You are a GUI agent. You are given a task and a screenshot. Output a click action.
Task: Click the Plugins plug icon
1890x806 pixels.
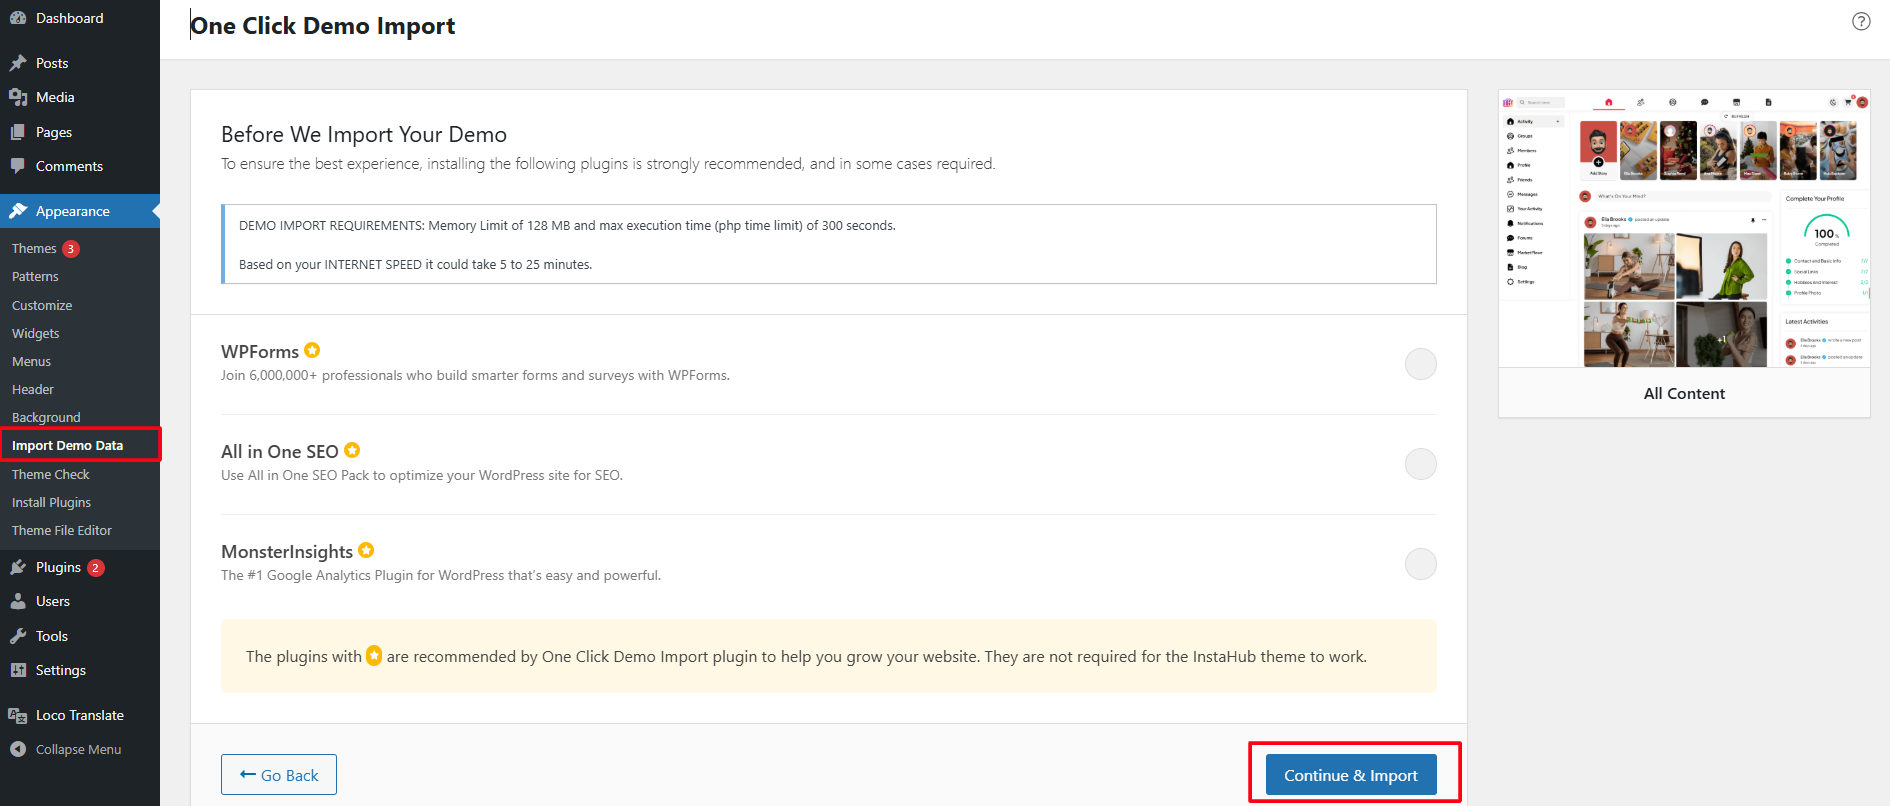[18, 567]
